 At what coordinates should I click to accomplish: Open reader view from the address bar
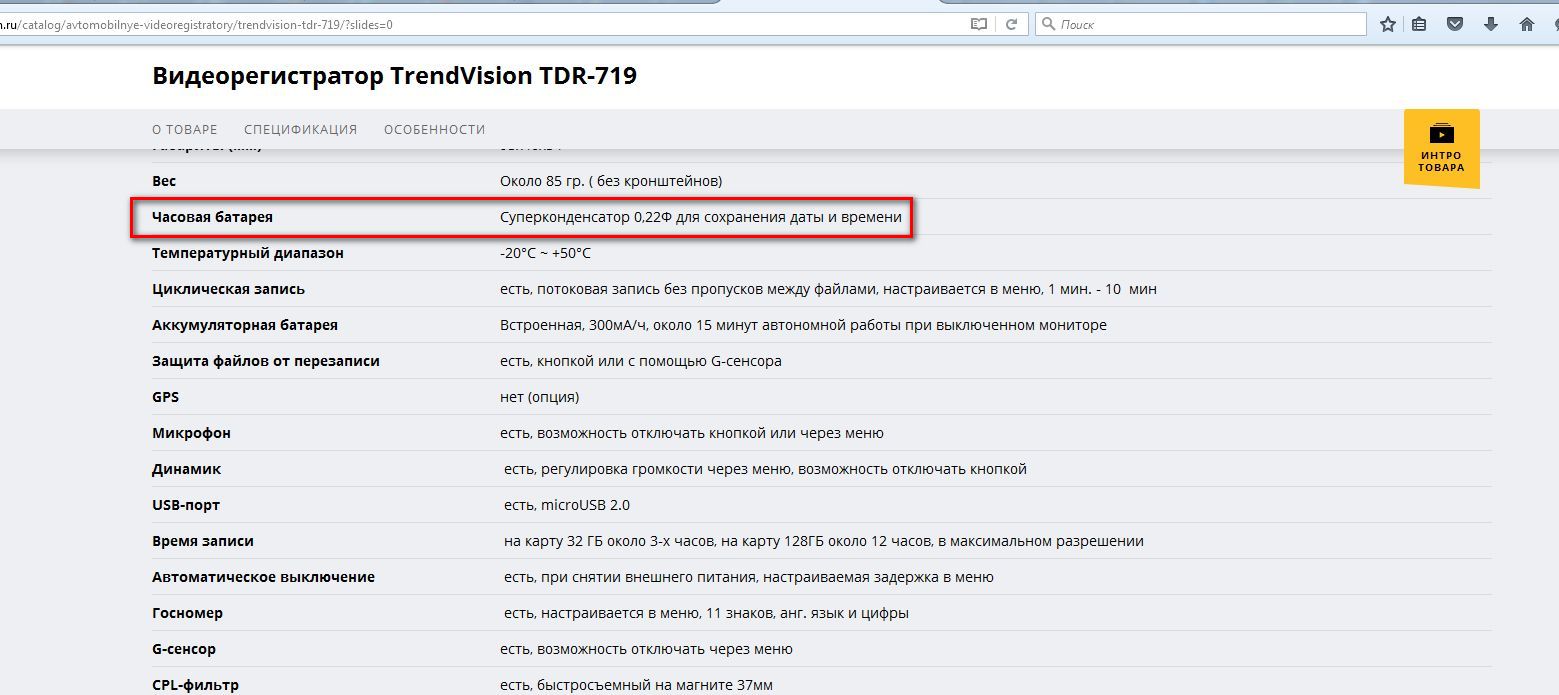coord(979,24)
